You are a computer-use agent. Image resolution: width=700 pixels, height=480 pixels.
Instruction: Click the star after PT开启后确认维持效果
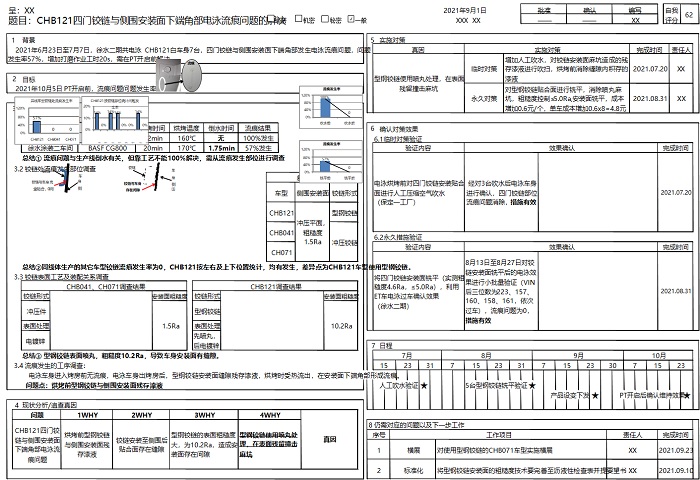[688, 395]
